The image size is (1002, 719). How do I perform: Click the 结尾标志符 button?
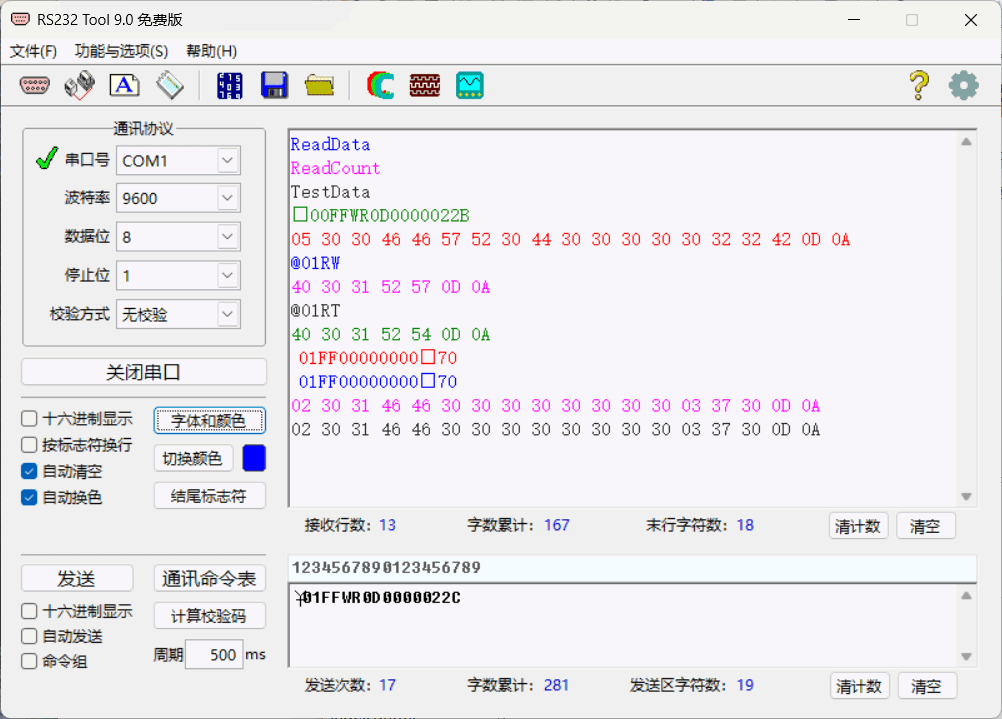pyautogui.click(x=209, y=496)
